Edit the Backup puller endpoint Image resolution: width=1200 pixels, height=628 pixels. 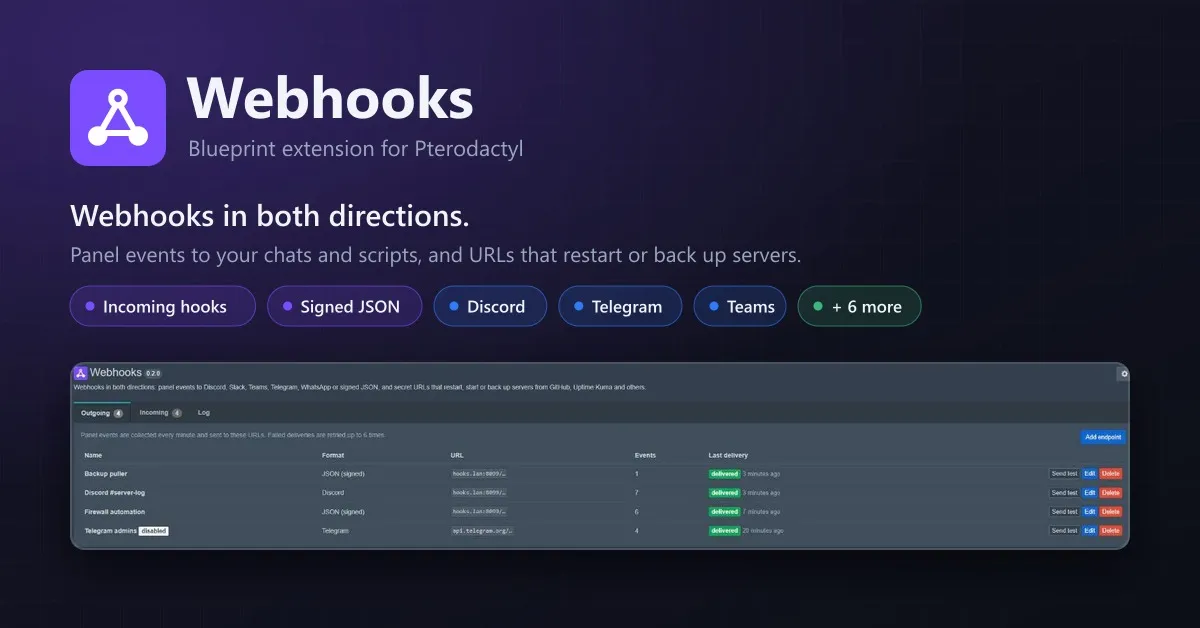[x=1090, y=473]
